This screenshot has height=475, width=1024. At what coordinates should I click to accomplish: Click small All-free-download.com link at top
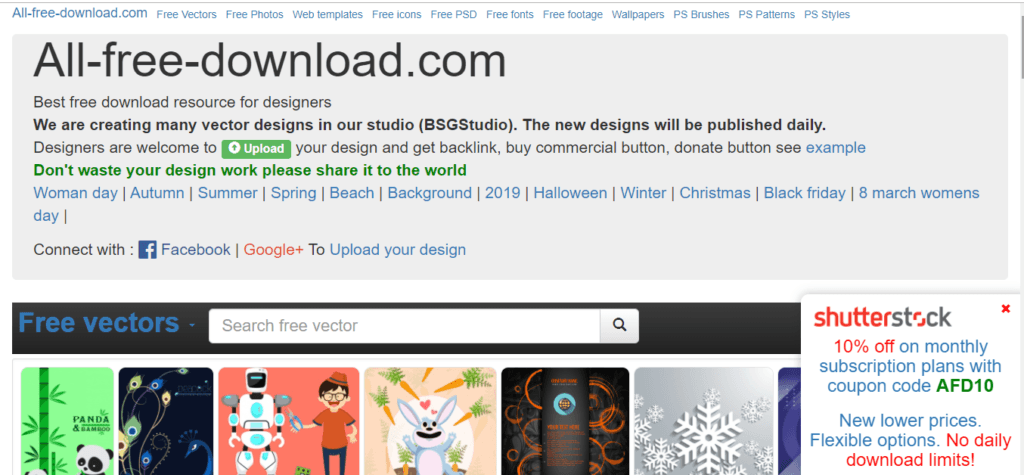click(80, 13)
